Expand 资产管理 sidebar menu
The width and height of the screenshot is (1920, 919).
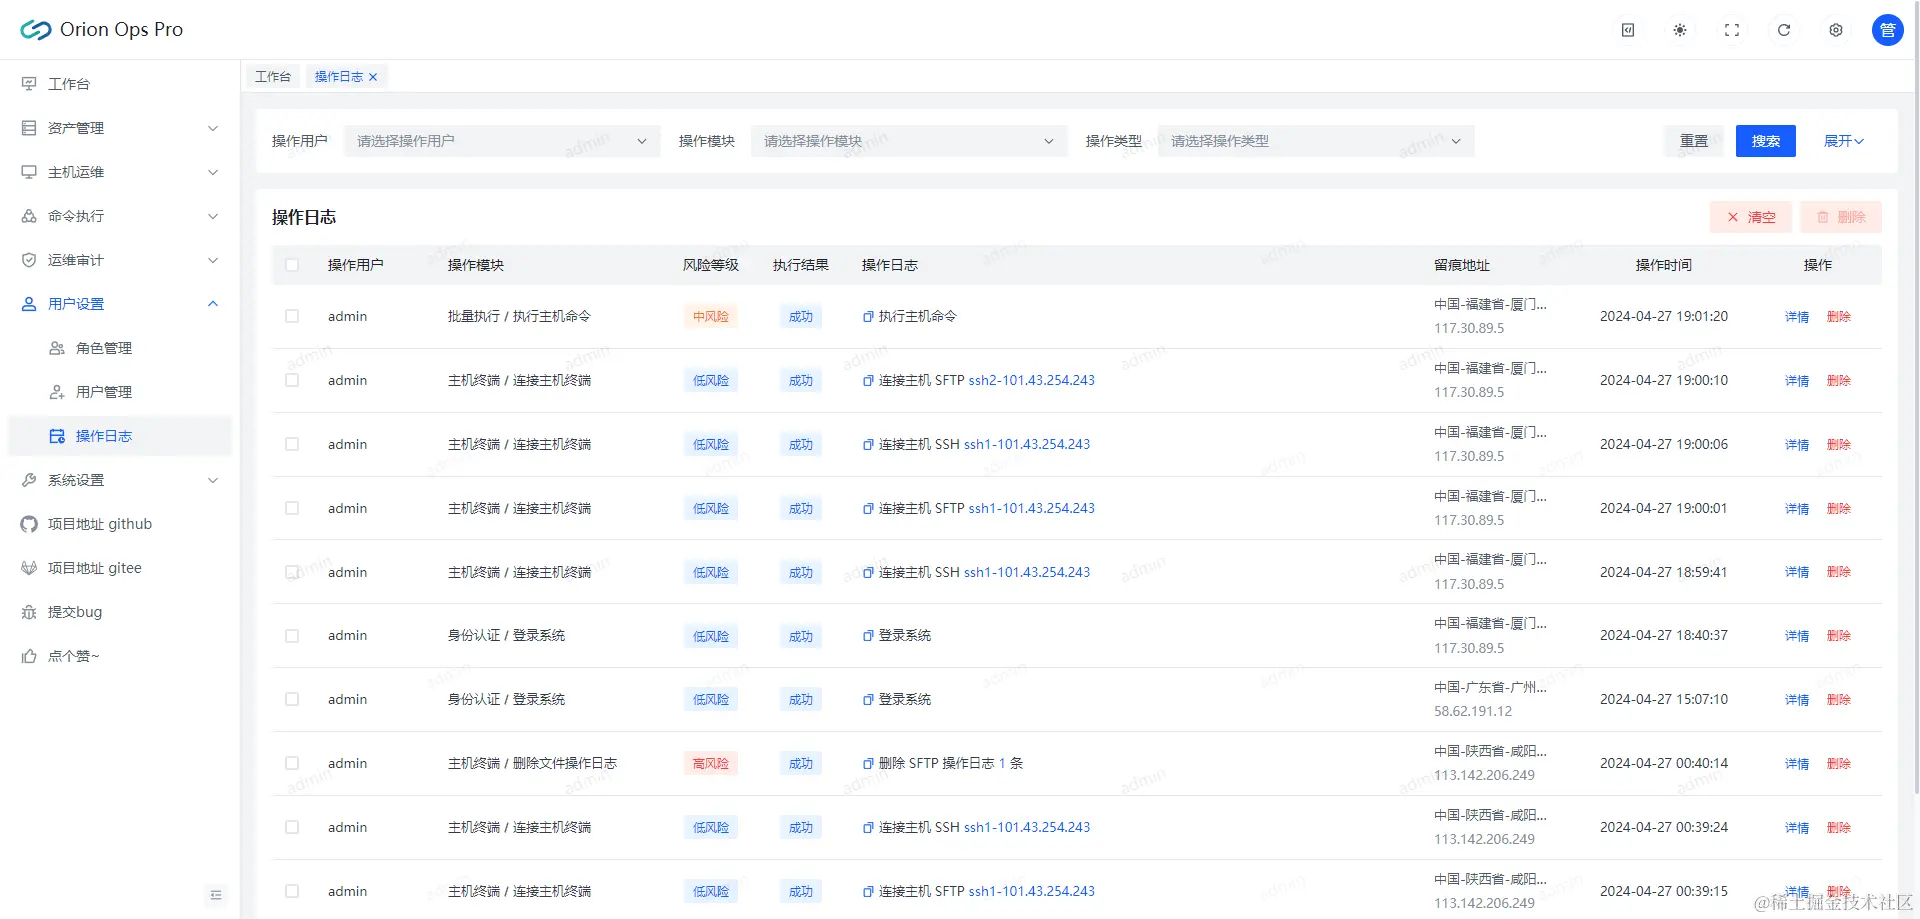coord(120,128)
